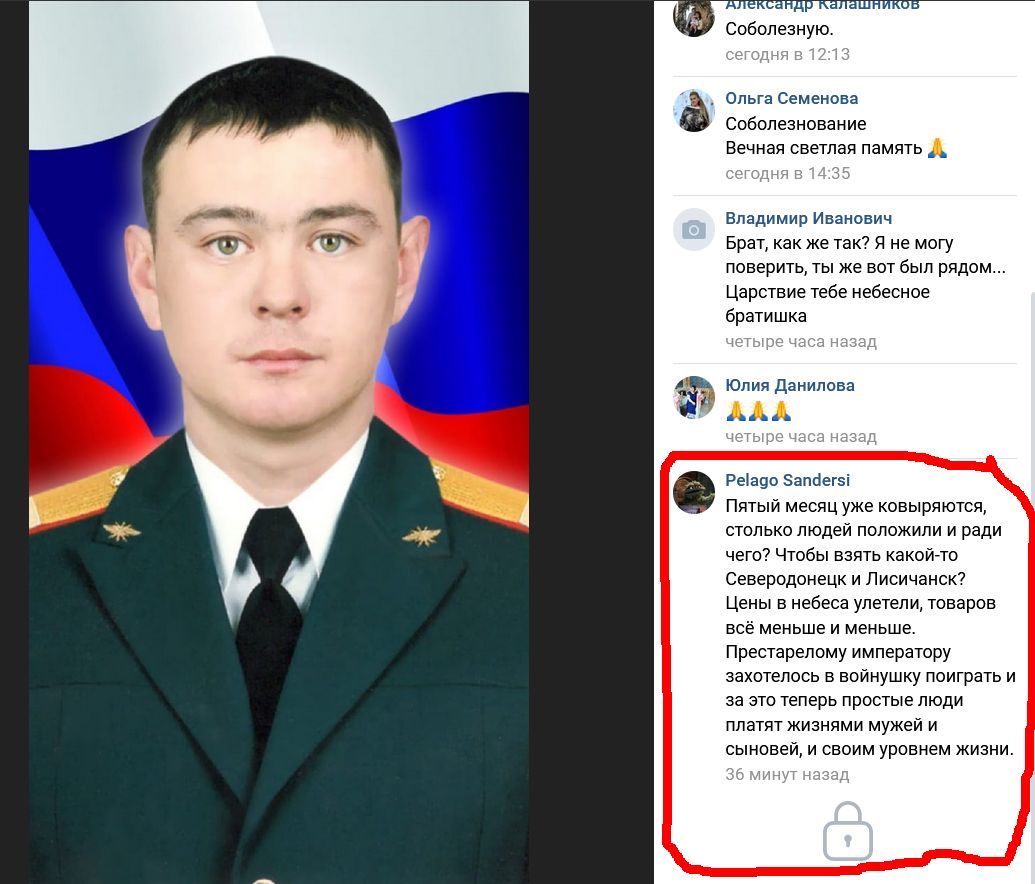Open Юлия Данилова profile name

(789, 385)
